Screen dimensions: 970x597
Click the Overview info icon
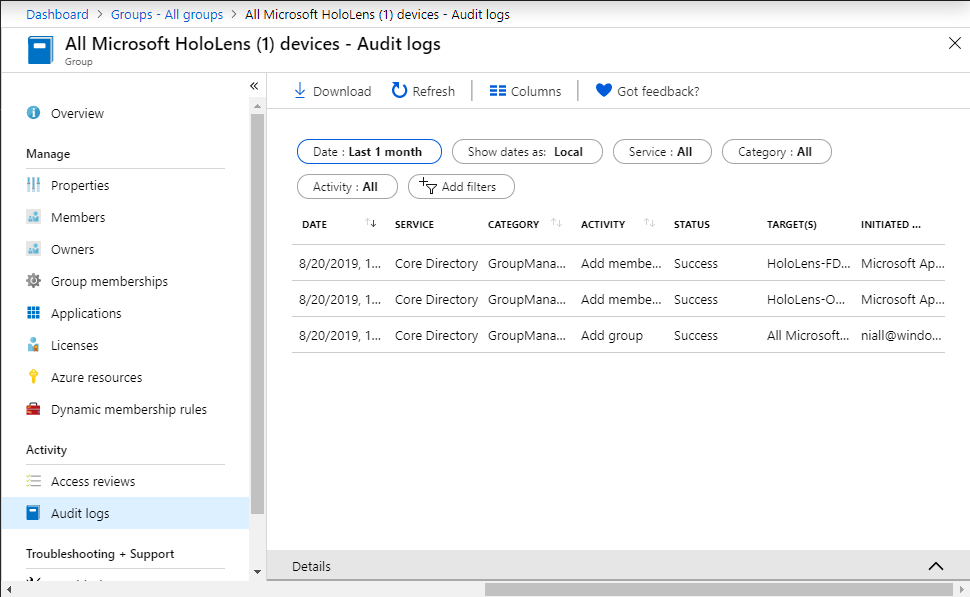[x=33, y=113]
